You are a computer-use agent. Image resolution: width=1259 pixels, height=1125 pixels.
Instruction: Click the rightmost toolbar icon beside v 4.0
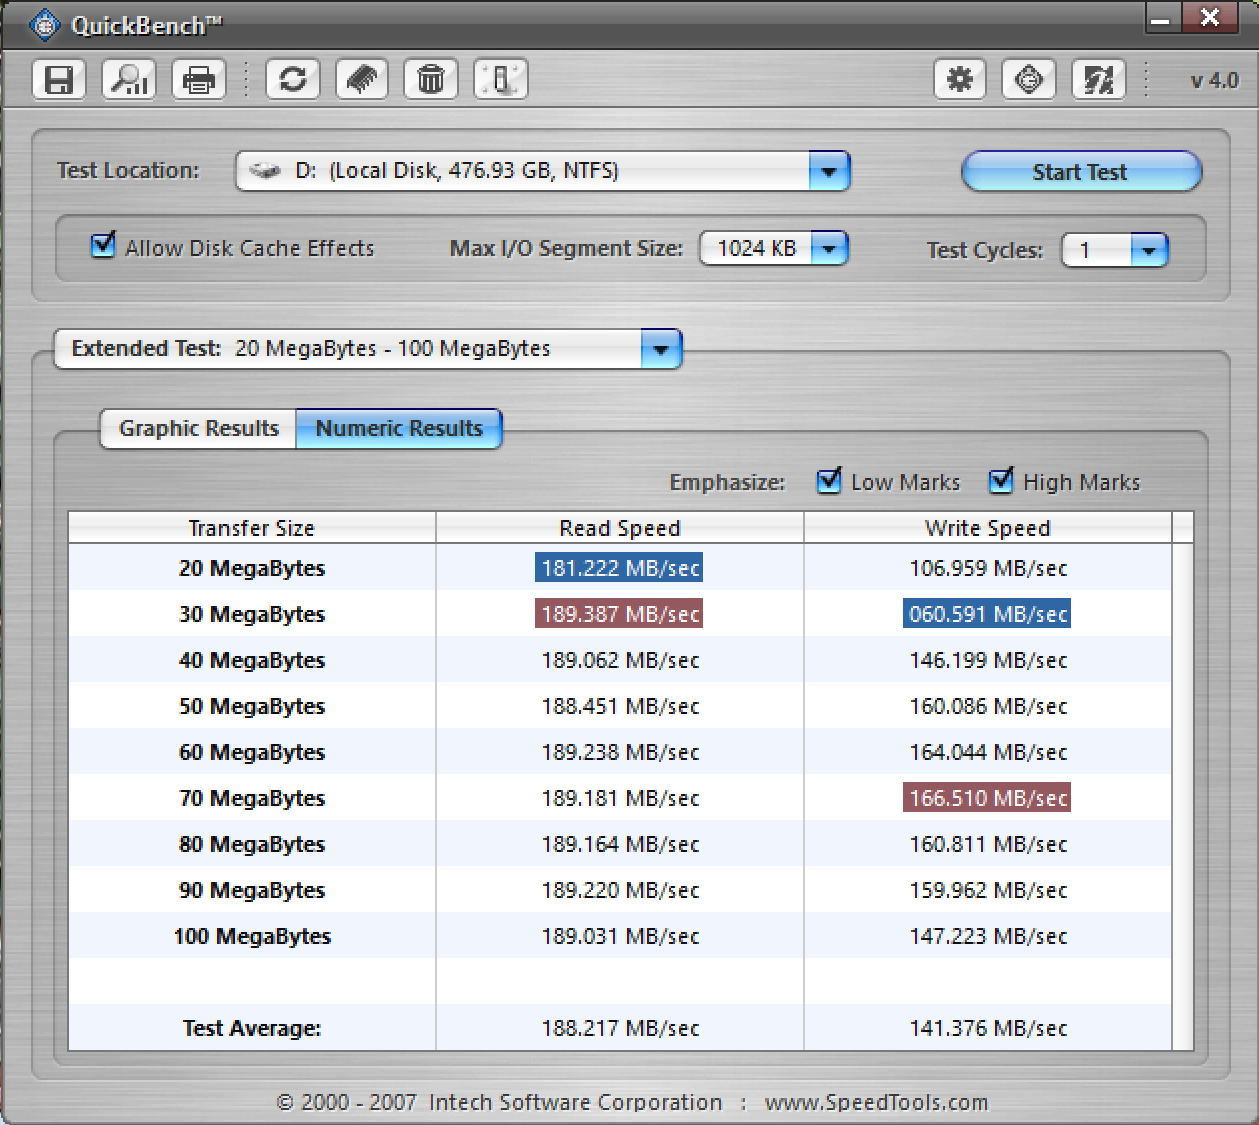click(x=1098, y=79)
